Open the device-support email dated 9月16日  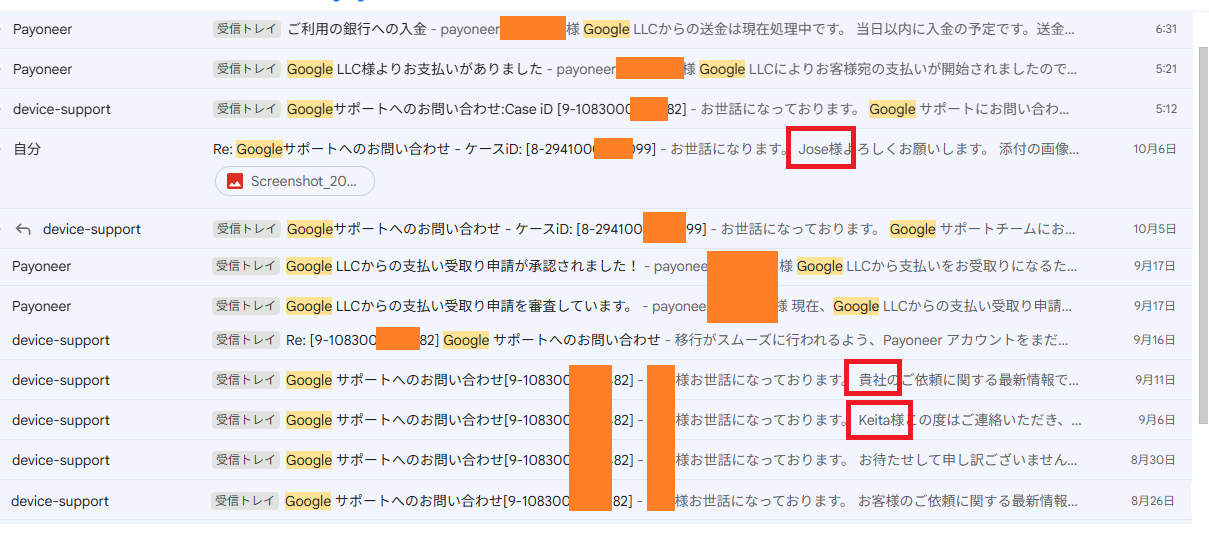click(596, 340)
